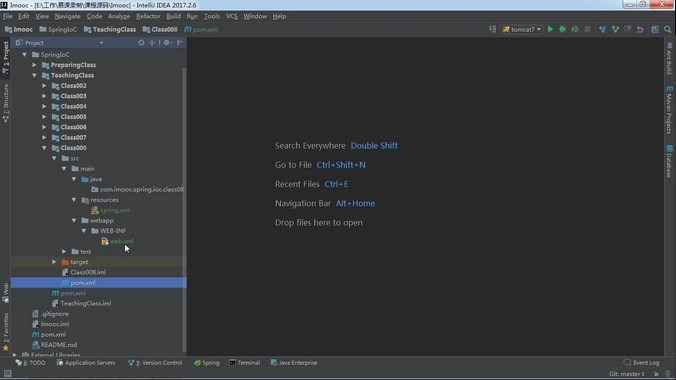Open the Version Control tool tab
Image resolution: width=676 pixels, height=380 pixels.
155,363
